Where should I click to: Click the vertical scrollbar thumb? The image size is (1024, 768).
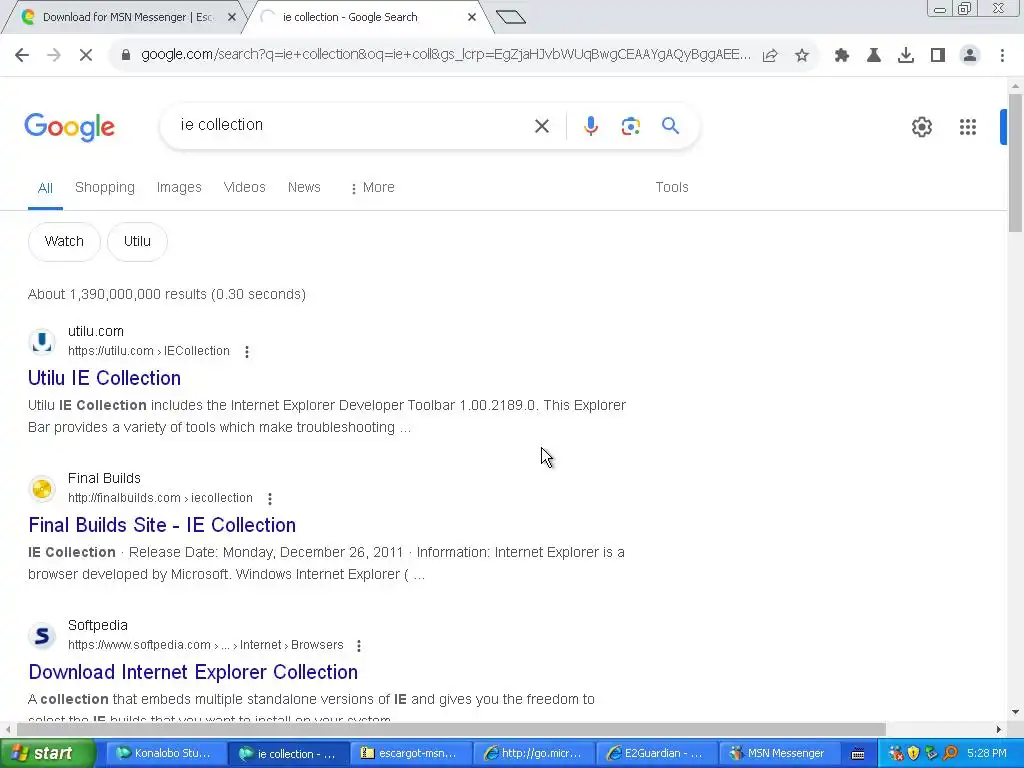1015,163
